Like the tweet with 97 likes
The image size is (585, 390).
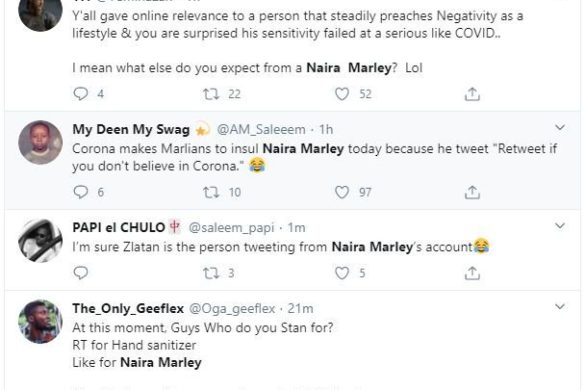click(341, 192)
